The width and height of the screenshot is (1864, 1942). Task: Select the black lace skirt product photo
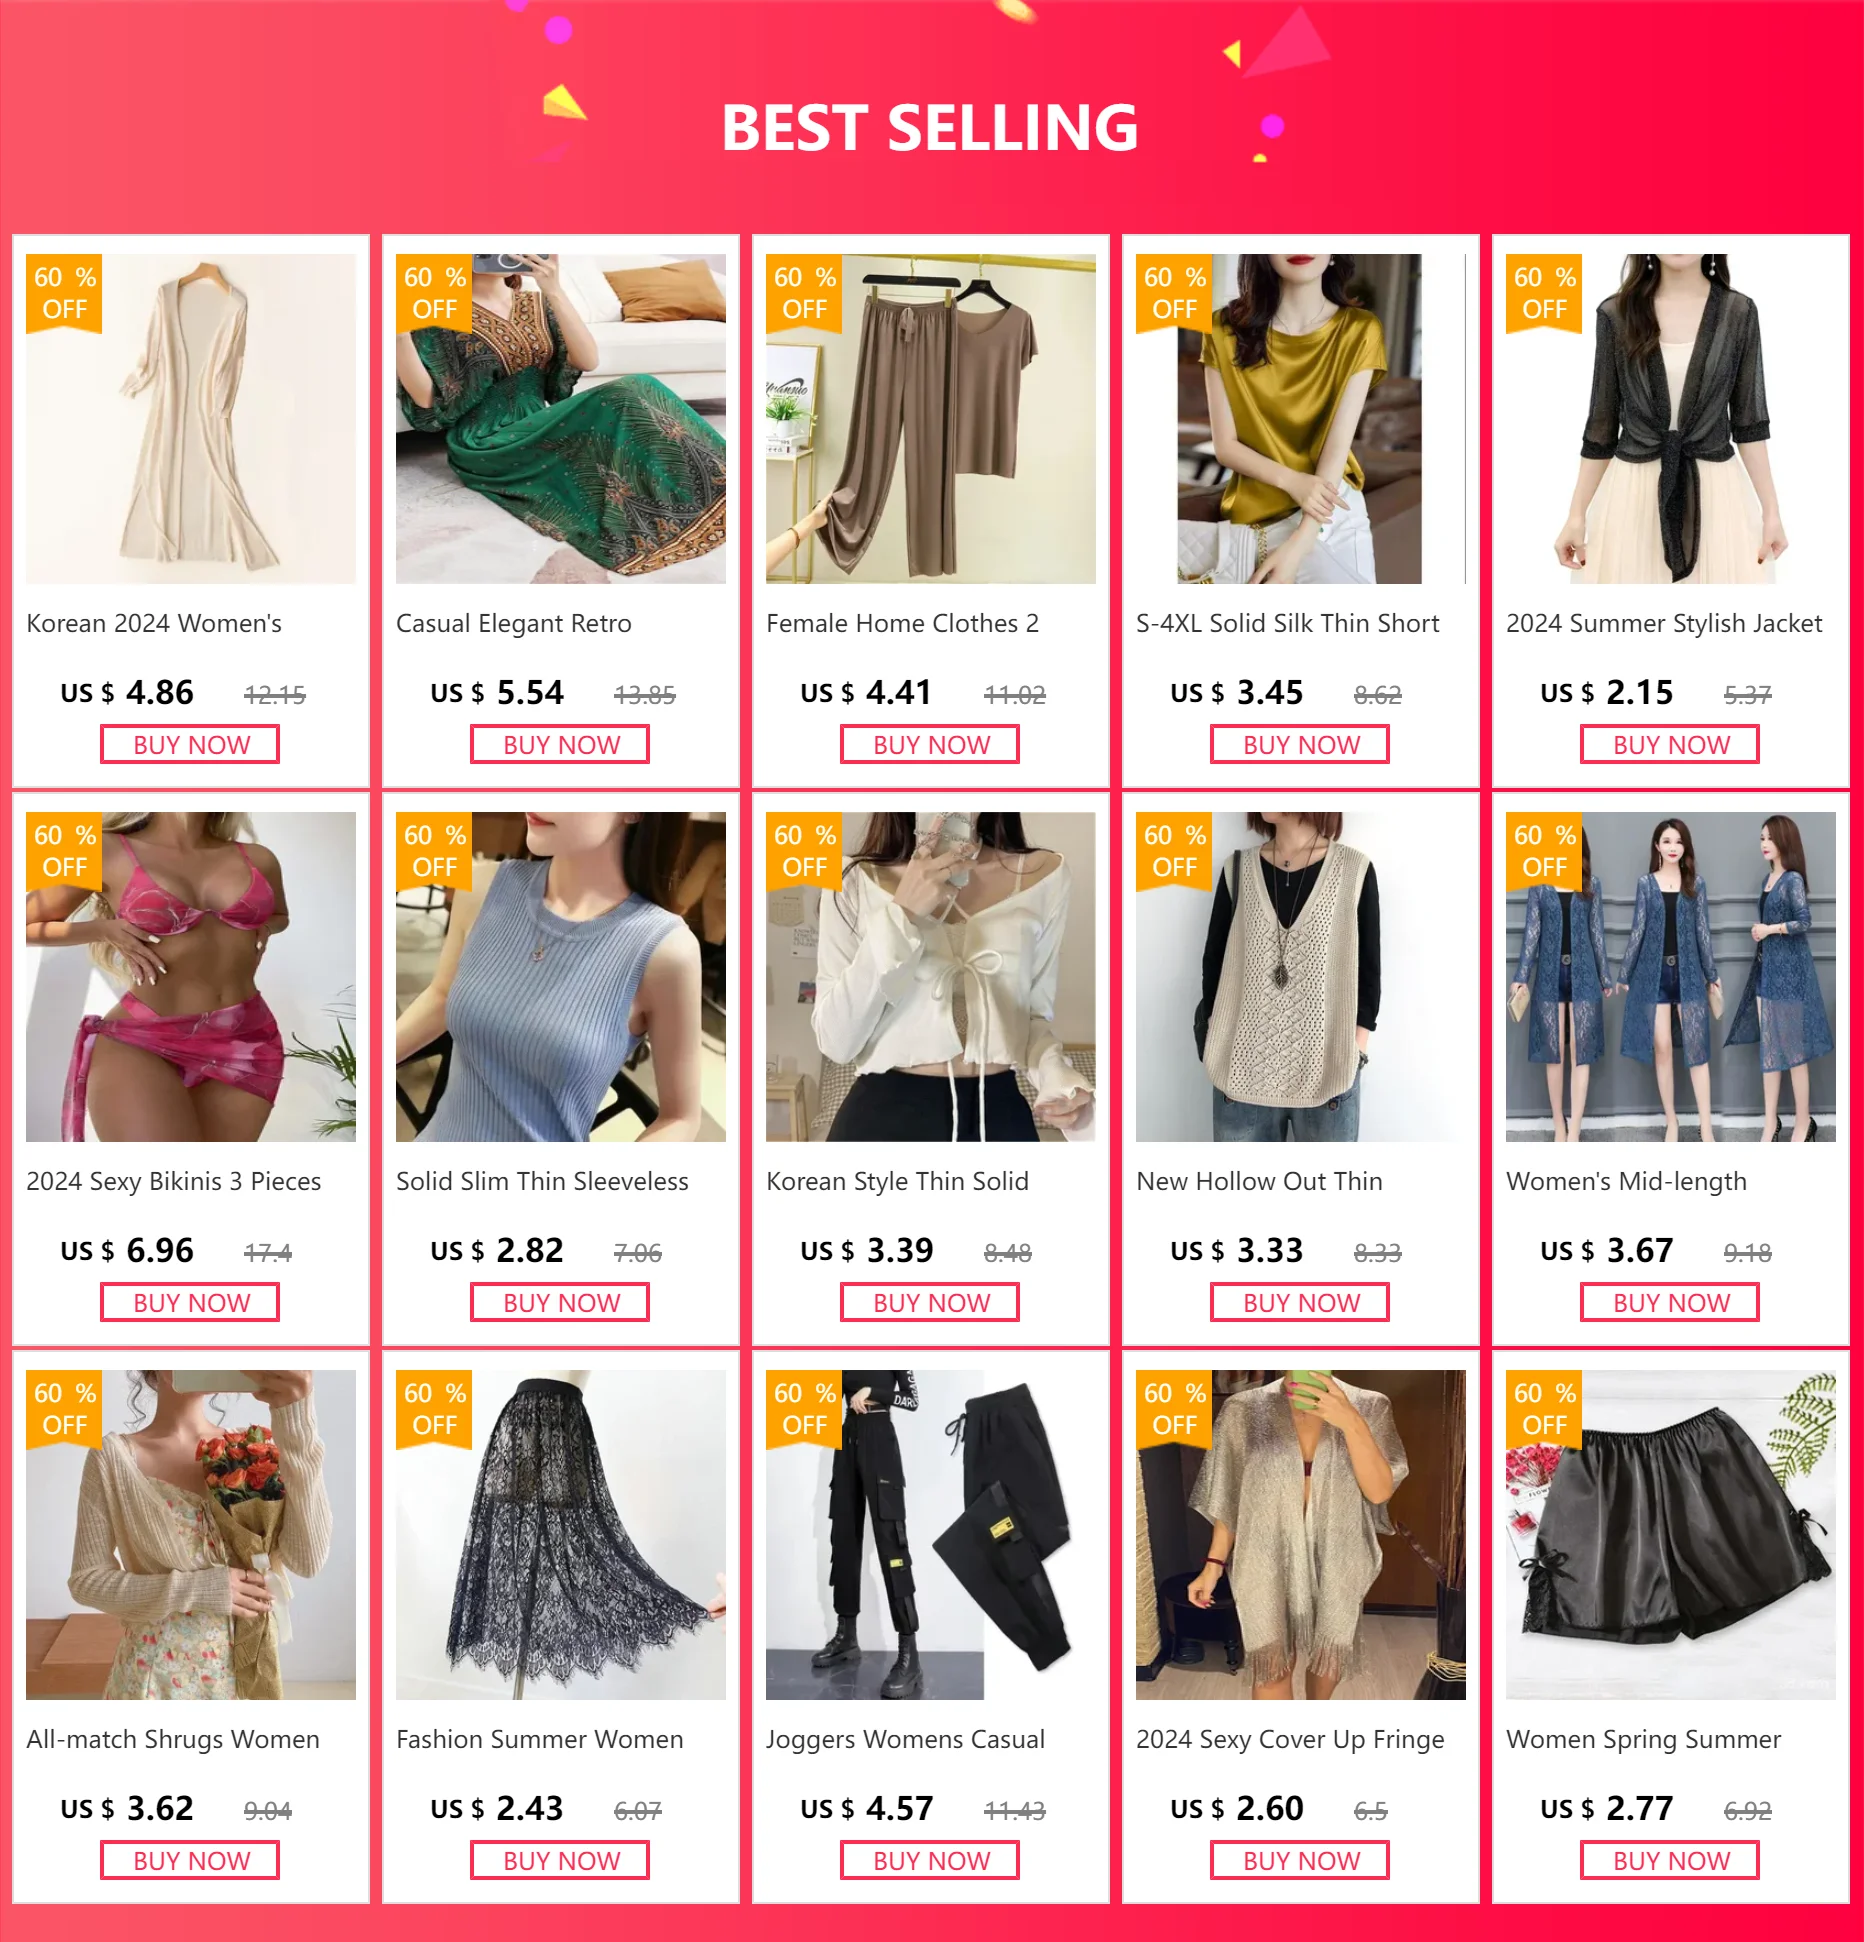click(561, 1534)
